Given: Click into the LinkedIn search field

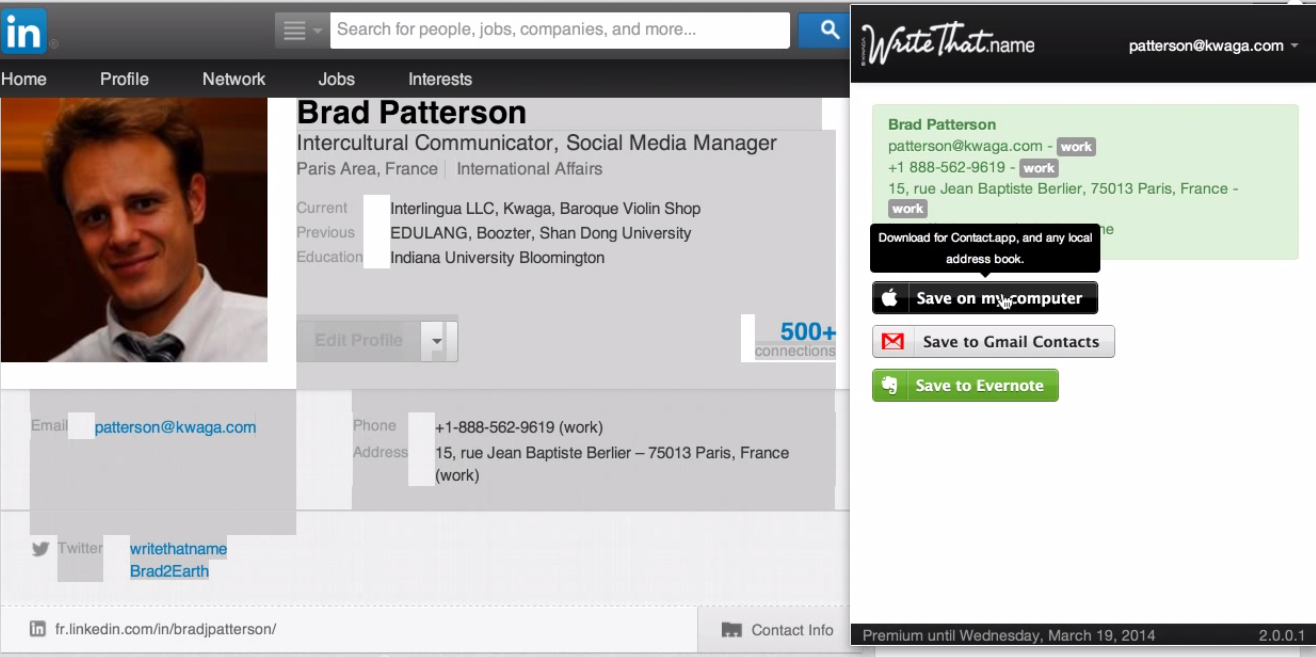Looking at the screenshot, I should point(560,30).
